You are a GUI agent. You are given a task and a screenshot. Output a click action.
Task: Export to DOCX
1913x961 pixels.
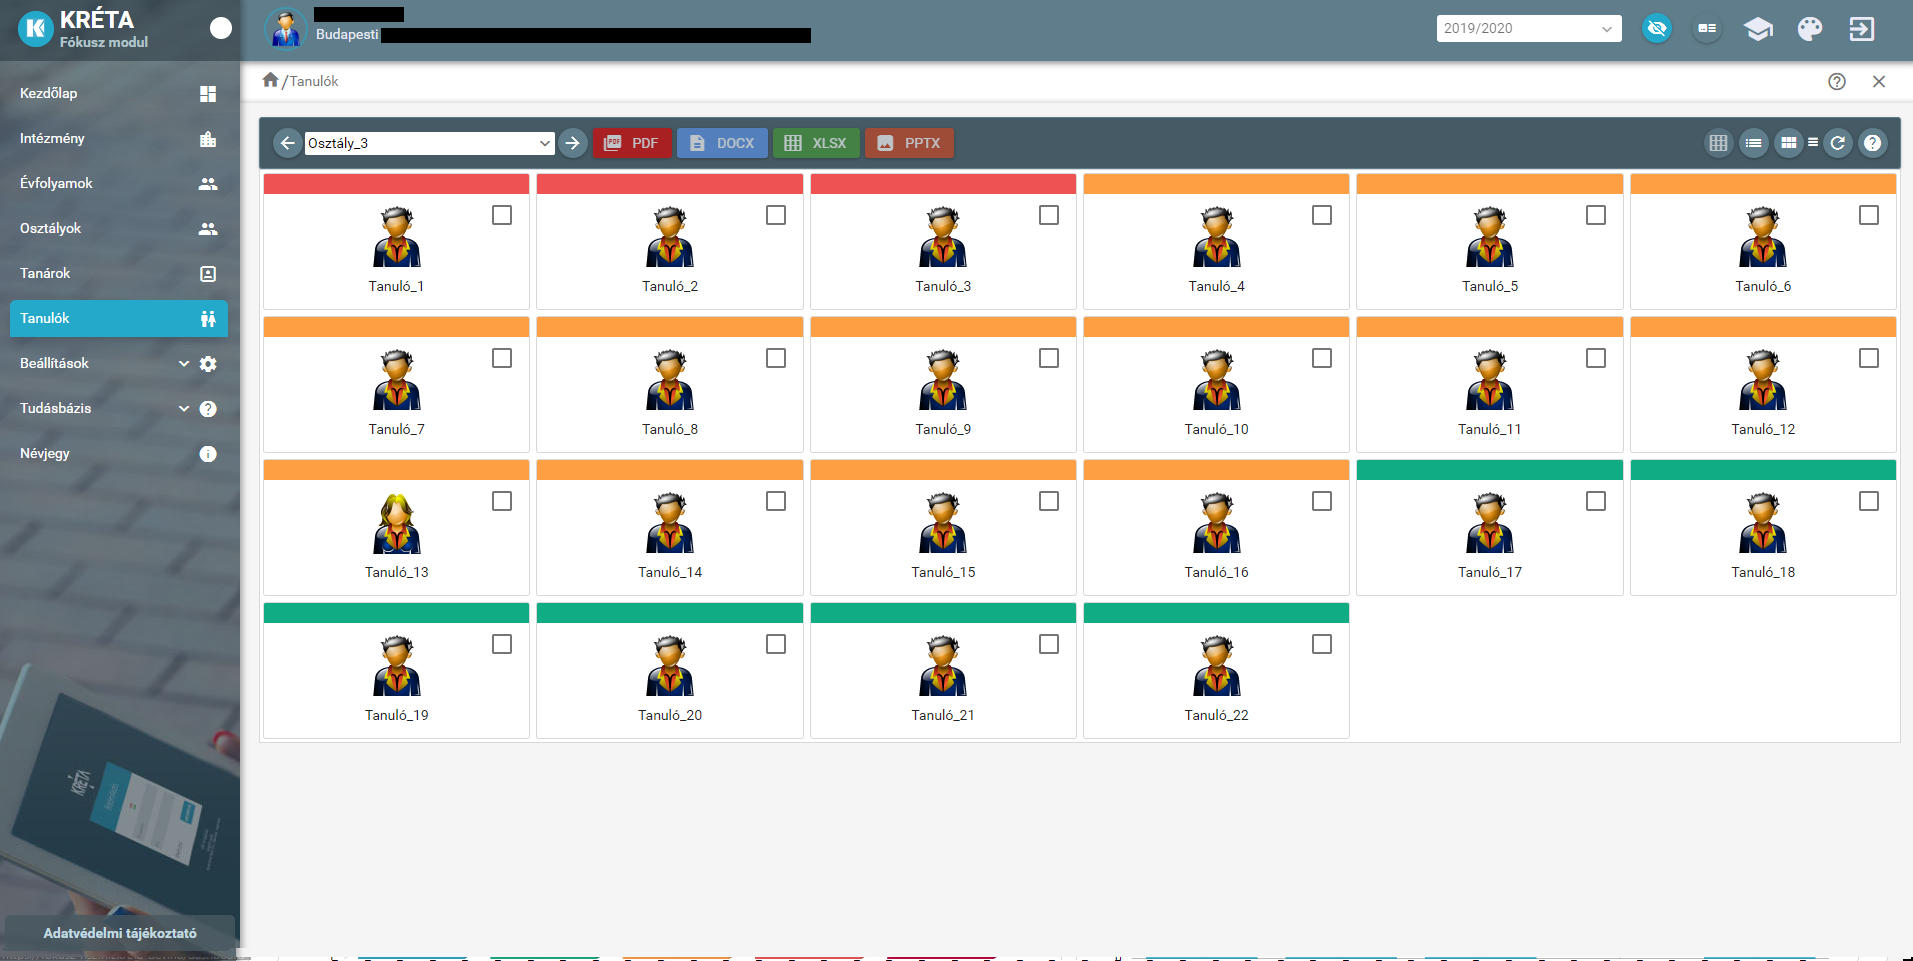tap(722, 143)
